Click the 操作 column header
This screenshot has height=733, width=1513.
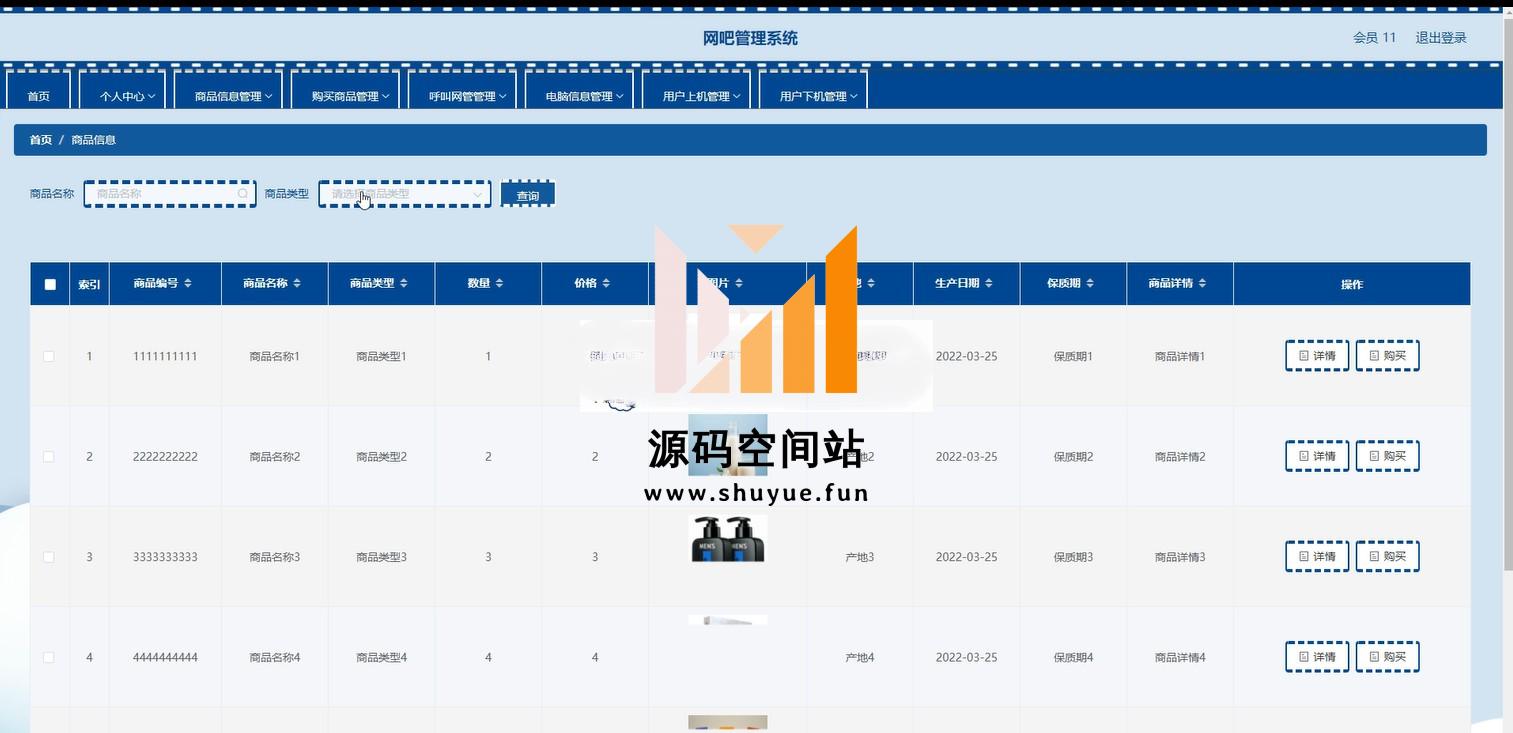pos(1352,285)
